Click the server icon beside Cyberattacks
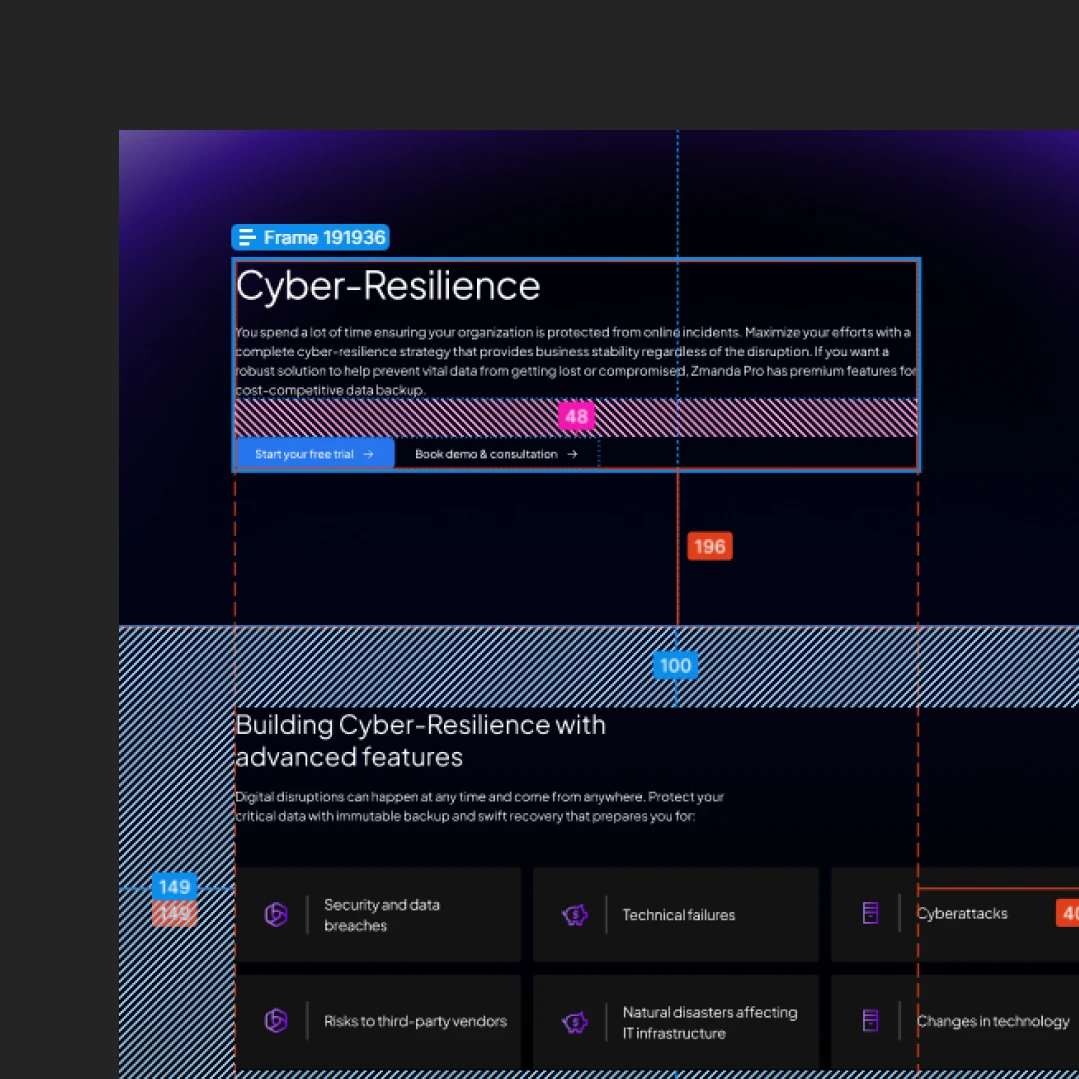 pos(871,913)
